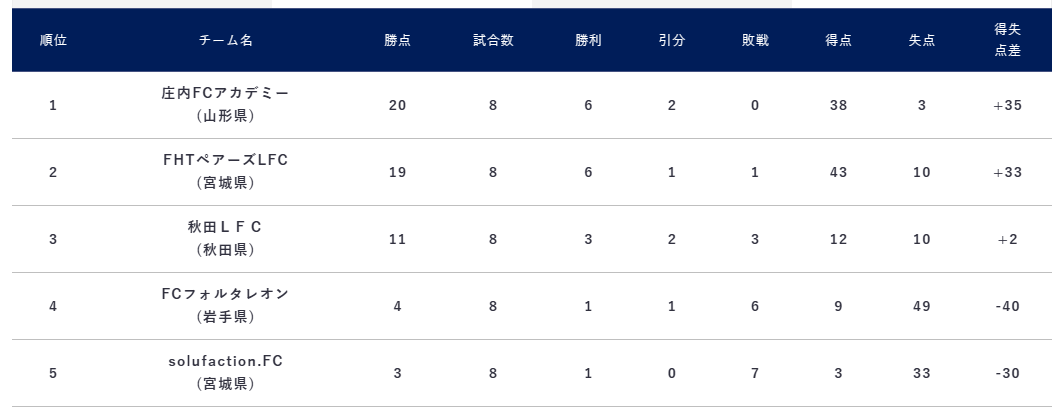This screenshot has width=1059, height=416.
Task: Click the 得点 column header
Action: pyautogui.click(x=838, y=41)
